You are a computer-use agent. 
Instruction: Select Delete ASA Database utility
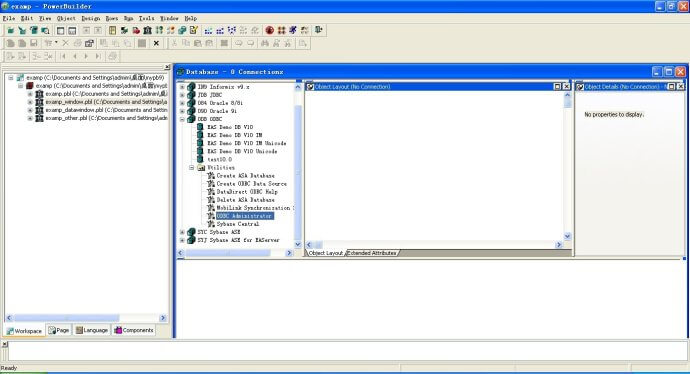[x=246, y=200]
